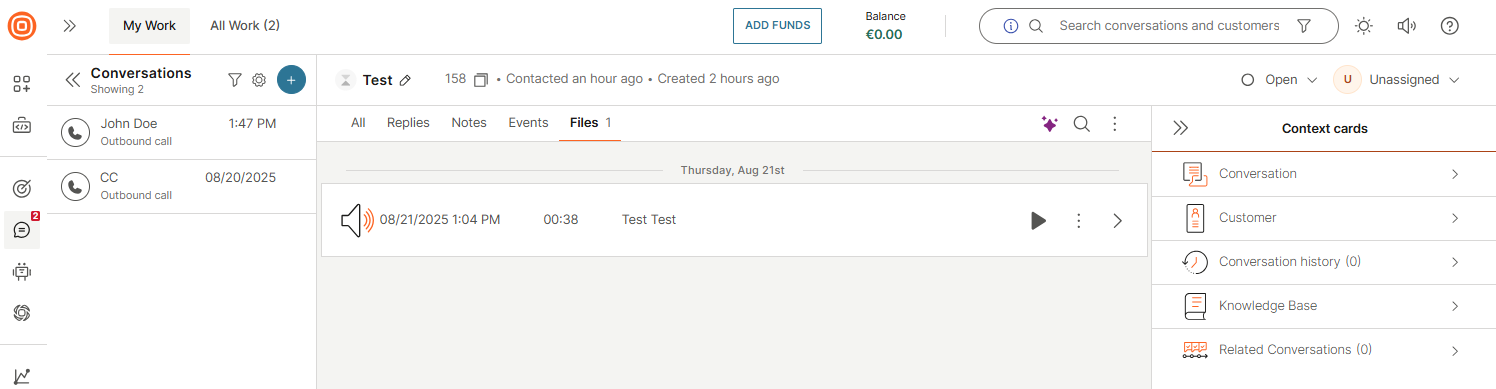Switch to the All Work (2) tab

pyautogui.click(x=245, y=26)
